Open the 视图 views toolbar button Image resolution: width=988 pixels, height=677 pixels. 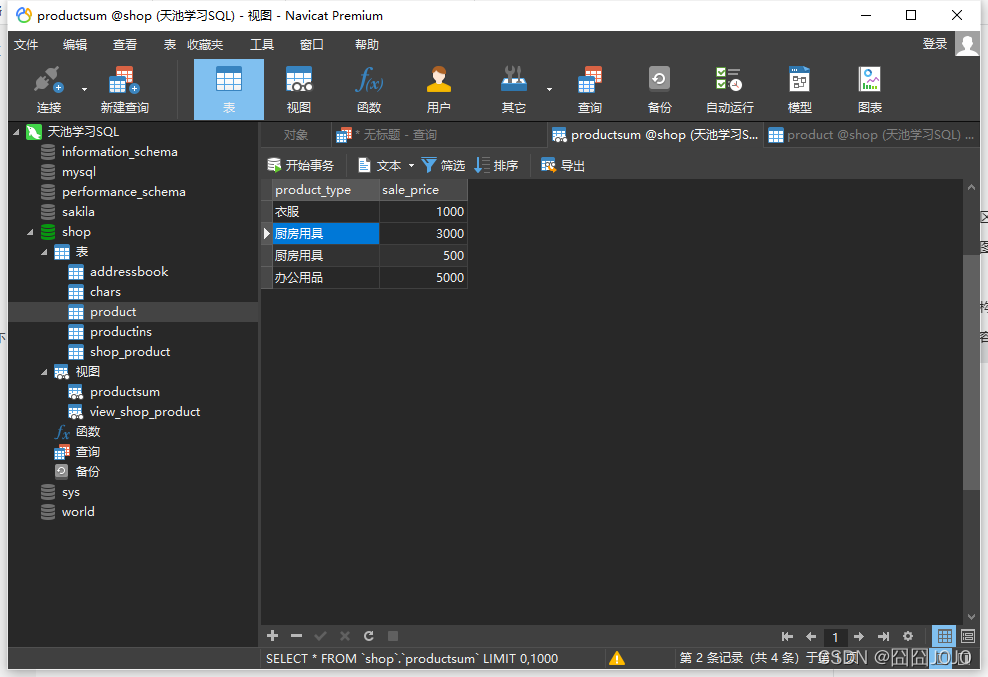point(299,90)
